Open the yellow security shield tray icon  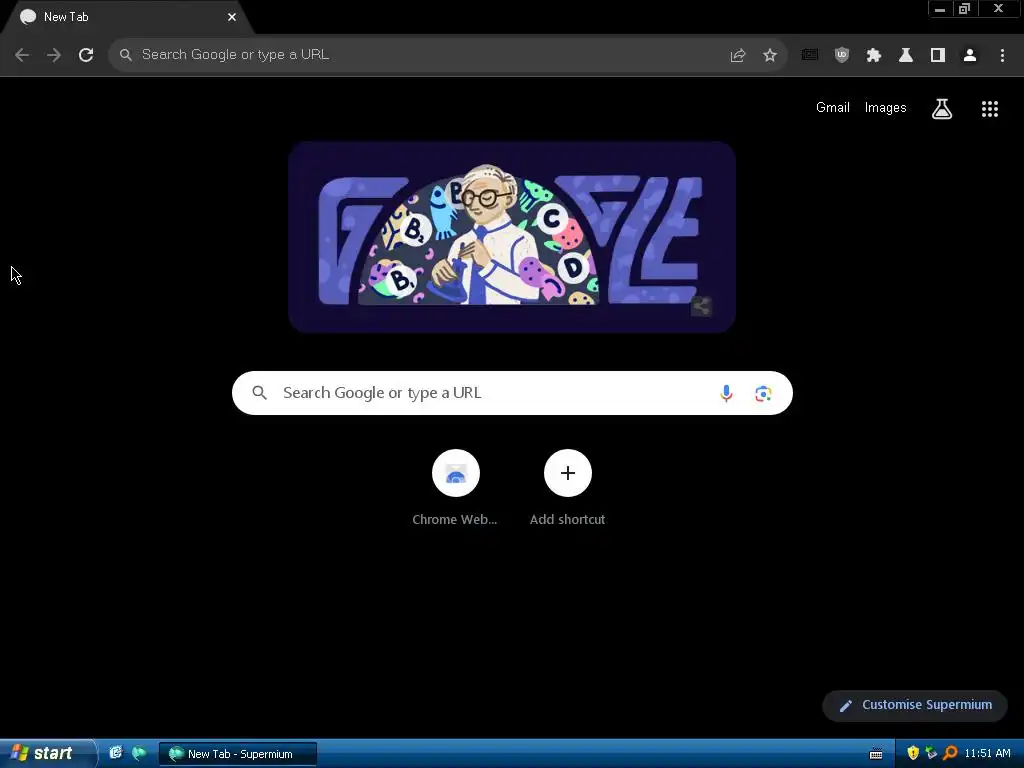tap(913, 753)
